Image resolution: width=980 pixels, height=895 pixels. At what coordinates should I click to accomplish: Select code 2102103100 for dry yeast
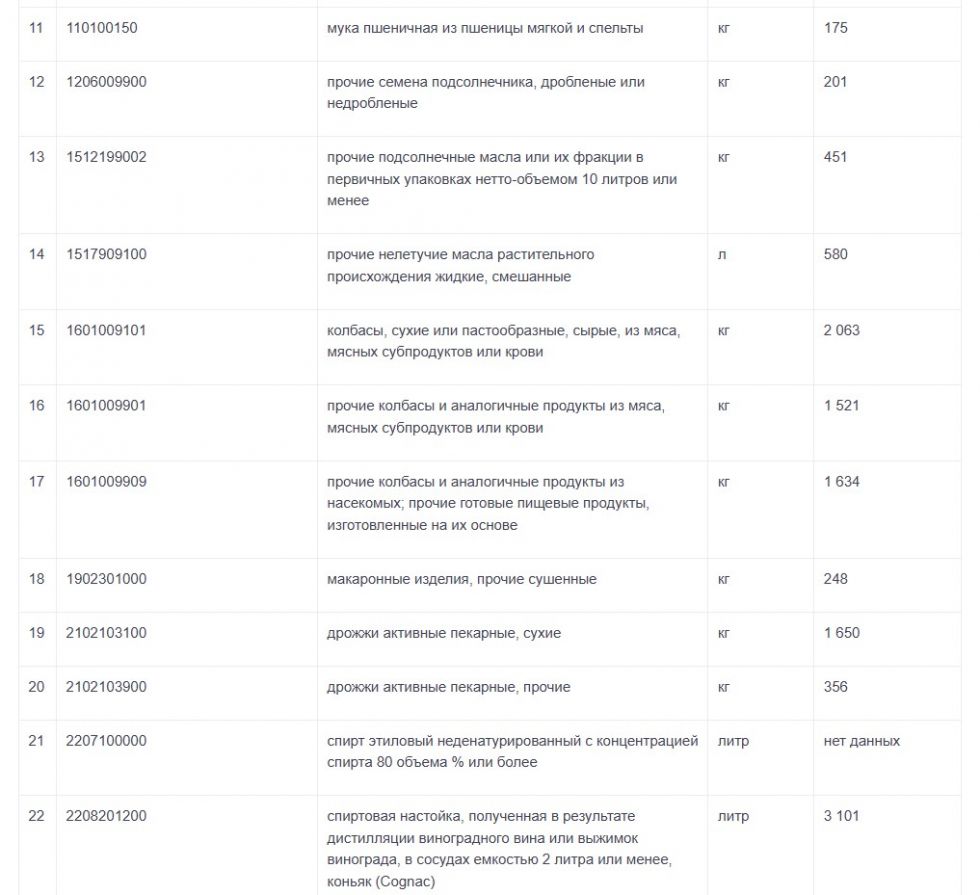(x=106, y=633)
